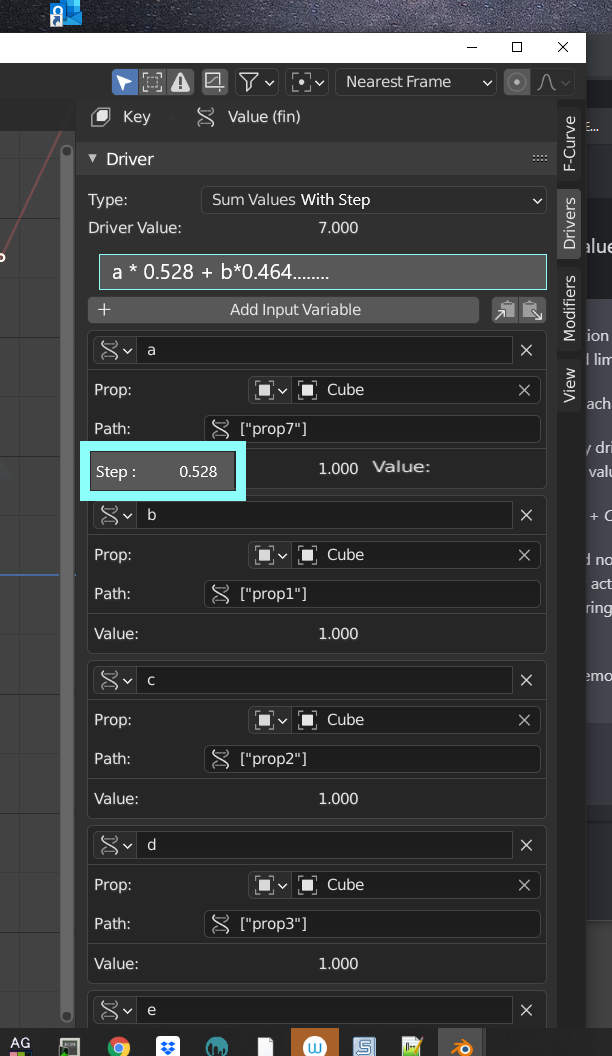
Task: Remove variable a with X icon
Action: click(526, 350)
